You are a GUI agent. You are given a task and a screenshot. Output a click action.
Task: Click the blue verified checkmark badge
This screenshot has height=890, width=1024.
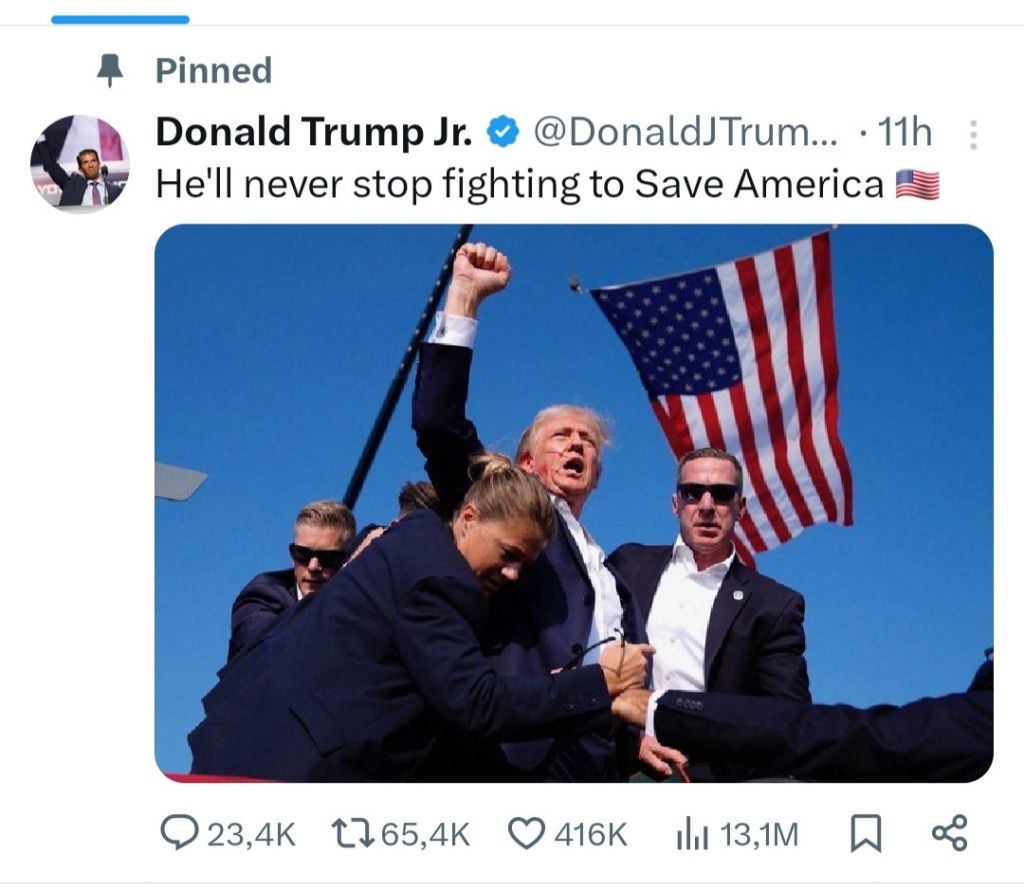point(502,132)
